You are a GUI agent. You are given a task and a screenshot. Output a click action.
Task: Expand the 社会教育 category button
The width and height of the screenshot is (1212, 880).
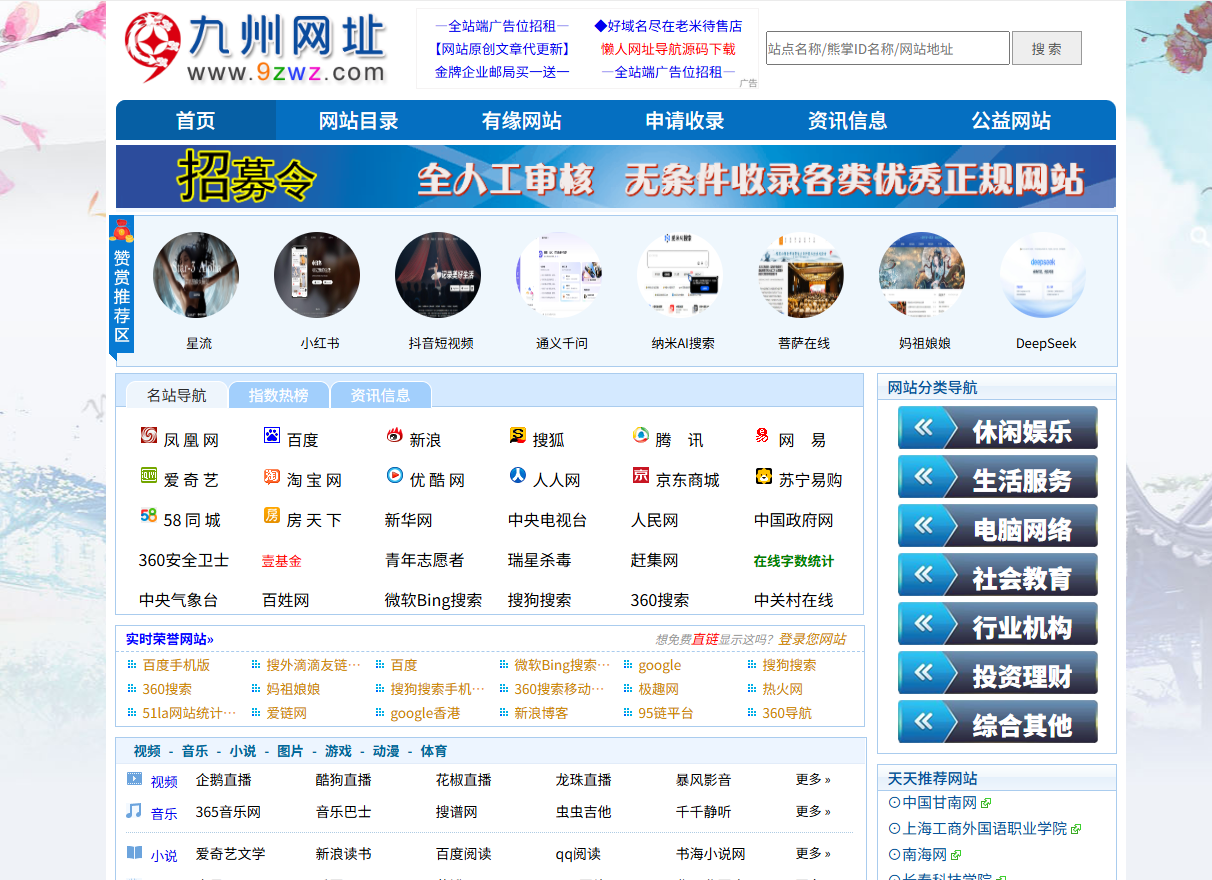click(x=998, y=575)
